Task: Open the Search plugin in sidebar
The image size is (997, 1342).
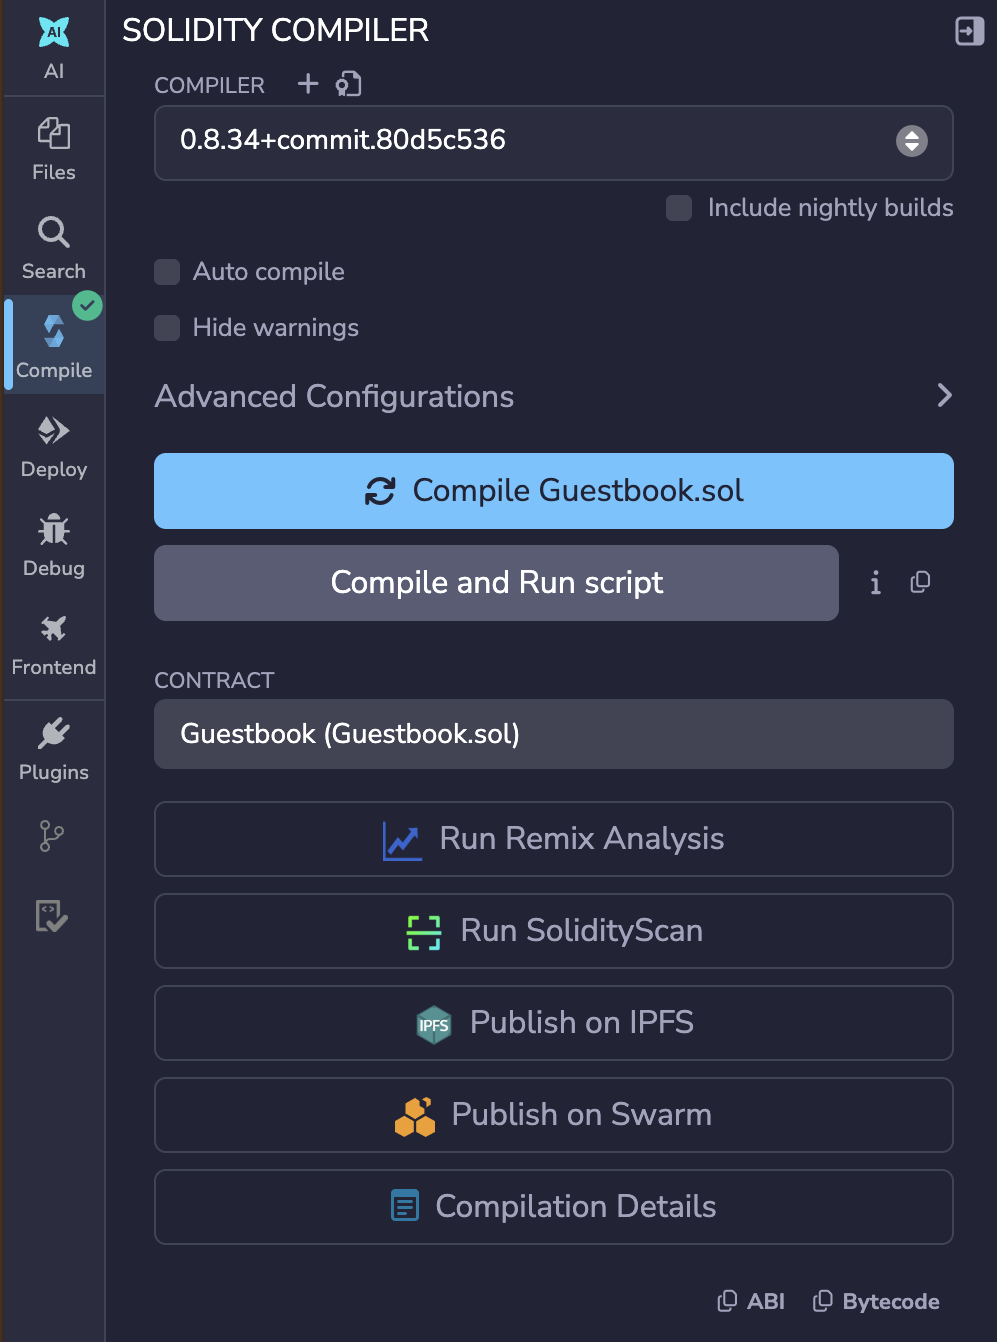Action: point(54,248)
